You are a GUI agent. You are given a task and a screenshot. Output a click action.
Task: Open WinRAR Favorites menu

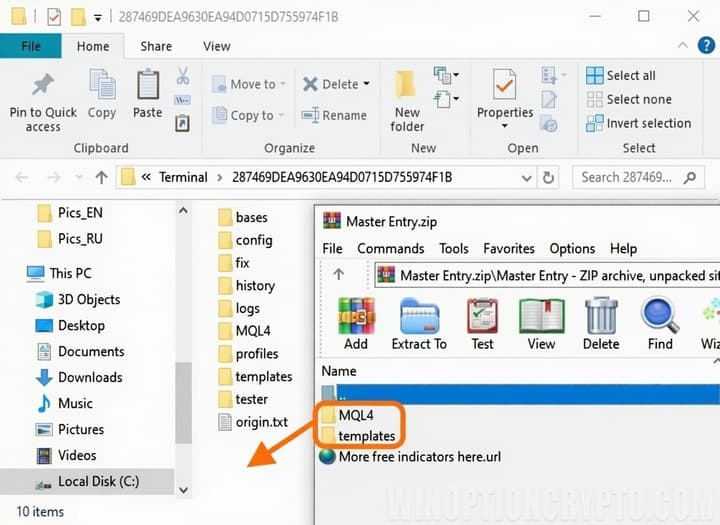(x=509, y=248)
